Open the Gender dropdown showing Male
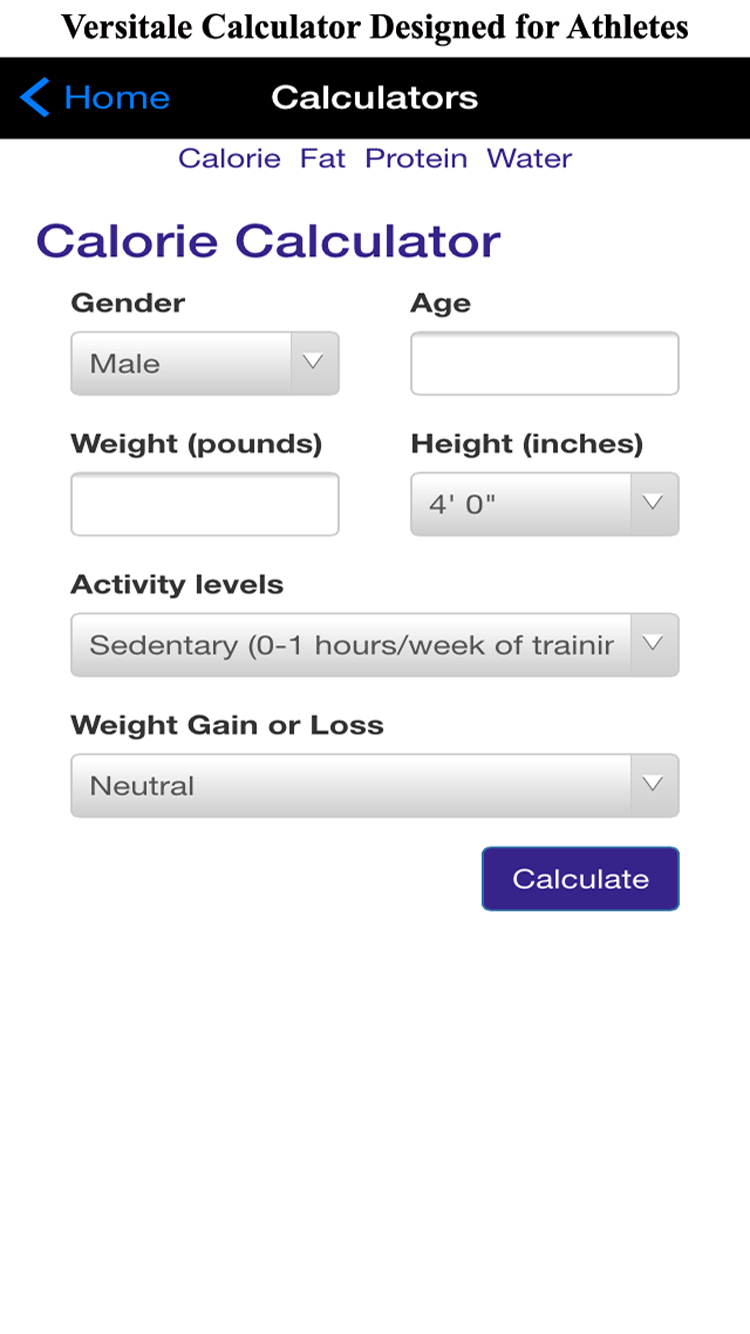Screen dimensions: 750x1334 point(182,363)
